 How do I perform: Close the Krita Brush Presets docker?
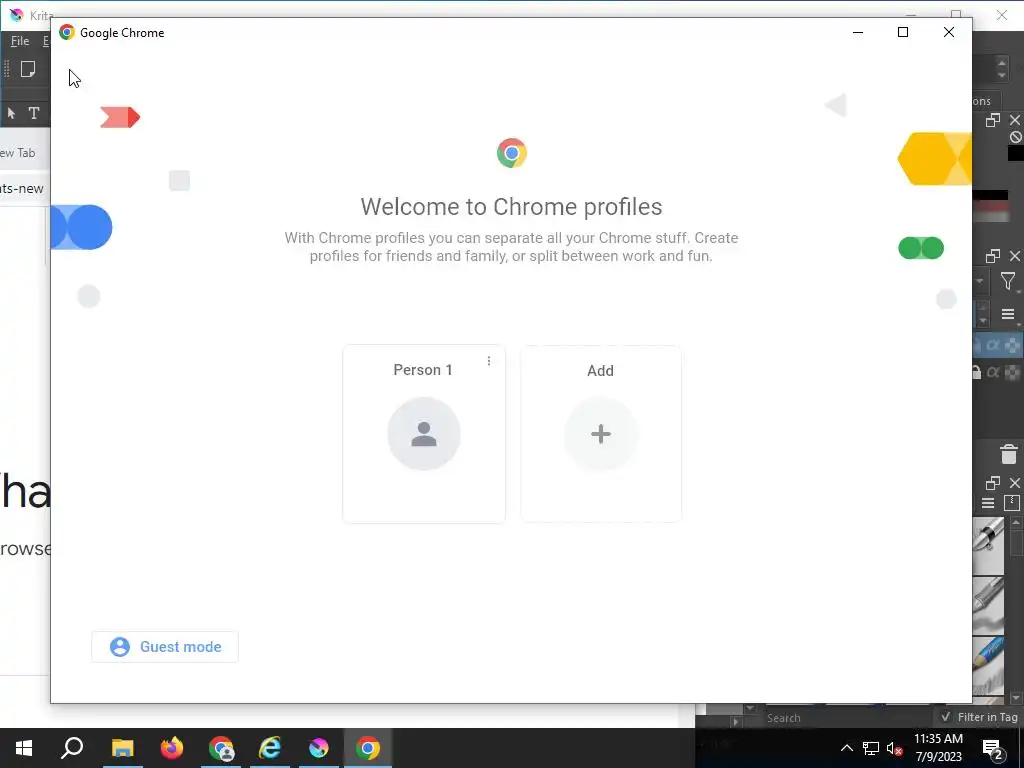point(1015,483)
